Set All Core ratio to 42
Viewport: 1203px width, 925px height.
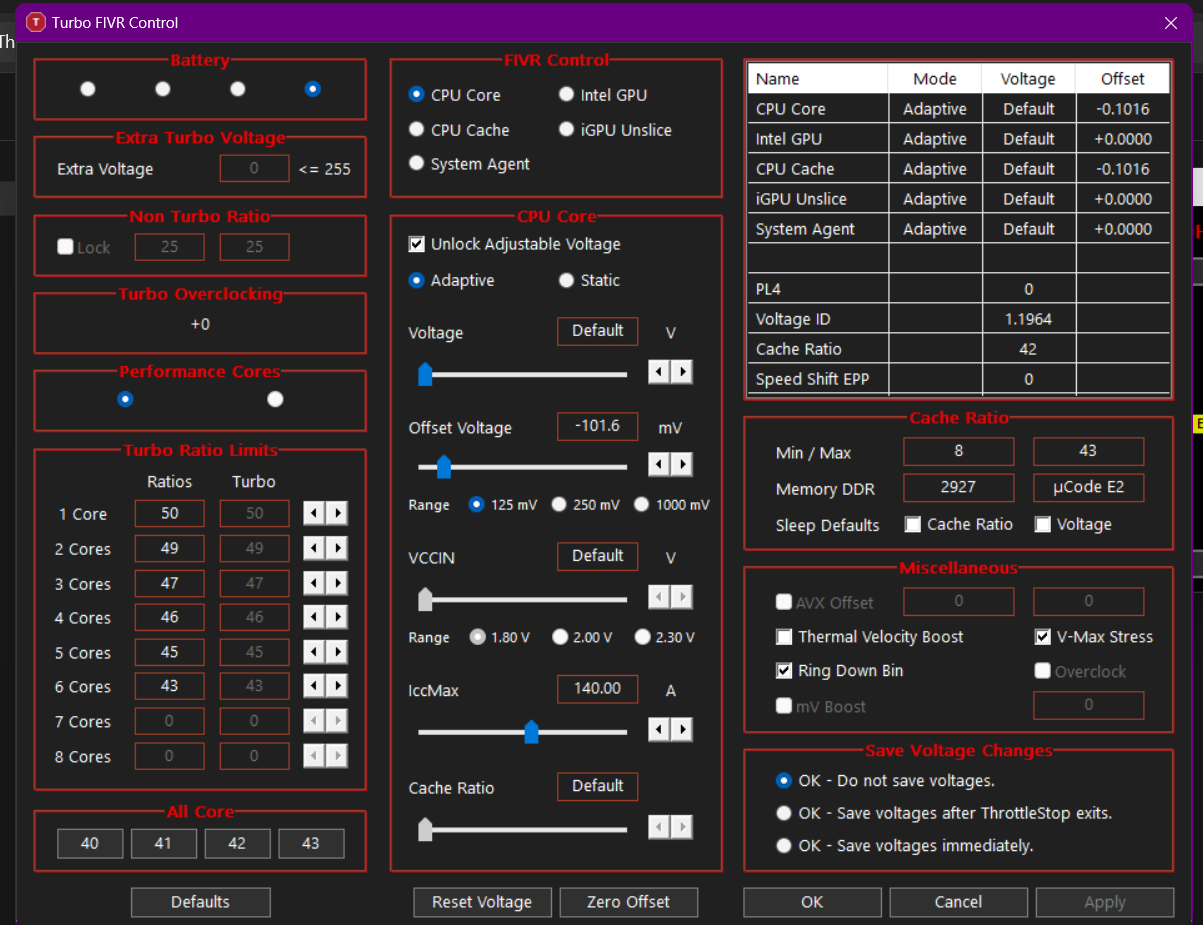coord(237,844)
